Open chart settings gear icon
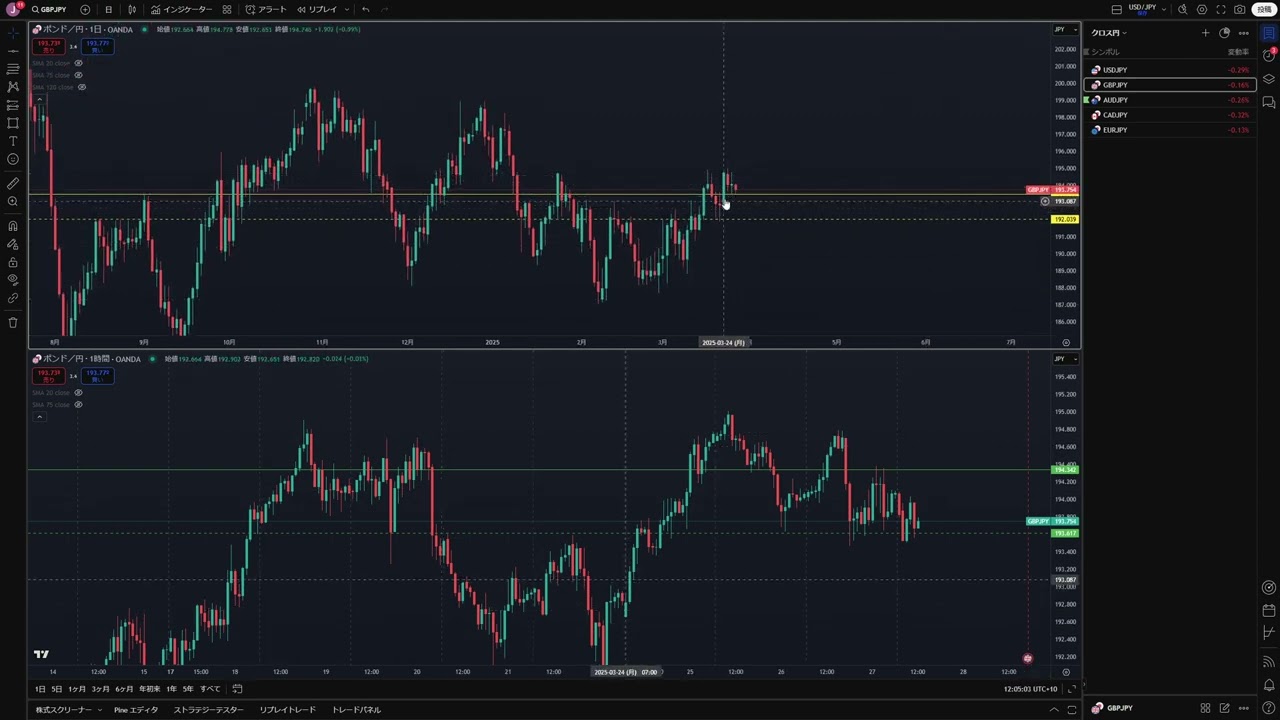This screenshot has height=720, width=1280. point(1202,9)
